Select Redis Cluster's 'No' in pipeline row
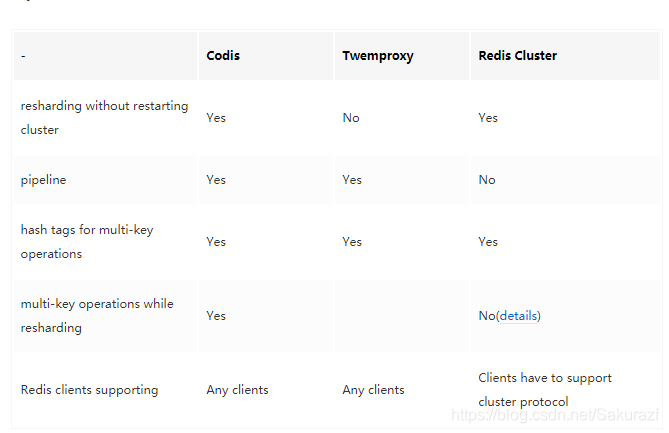This screenshot has height=433, width=669. pos(487,180)
